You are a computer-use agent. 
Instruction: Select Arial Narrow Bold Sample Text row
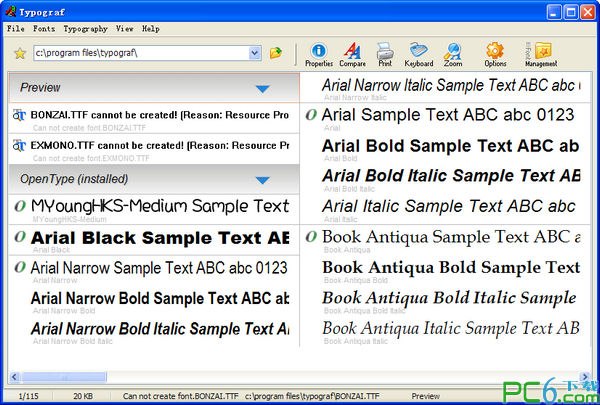point(154,301)
